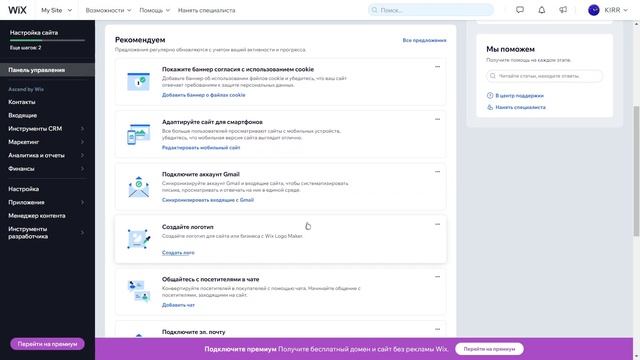The image size is (640, 360).
Task: Open the Помощь dropdown menu
Action: click(x=154, y=10)
